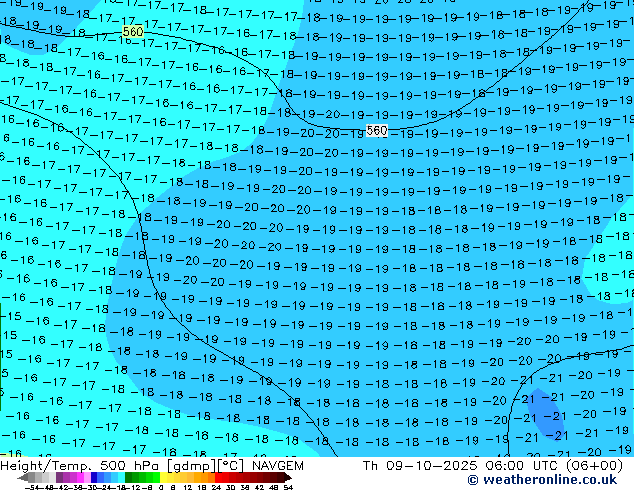
Task: Click the '(06+00)' forecast offset text
Action: (594, 465)
